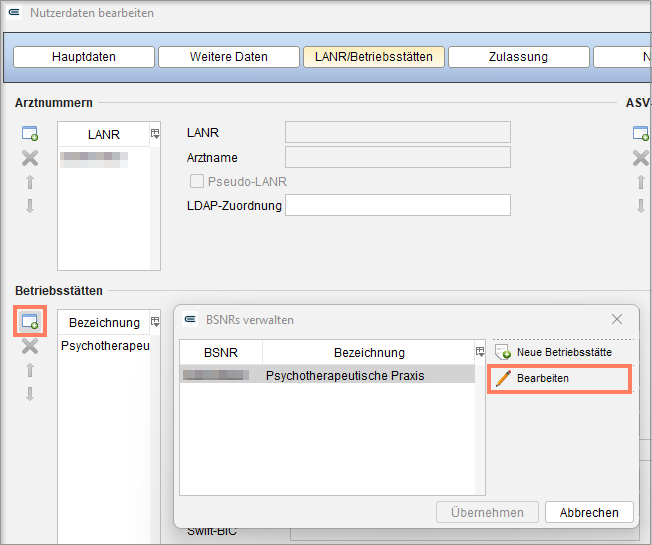Click the Nutzerdaten bearbeiten window icon

pos(14,12)
